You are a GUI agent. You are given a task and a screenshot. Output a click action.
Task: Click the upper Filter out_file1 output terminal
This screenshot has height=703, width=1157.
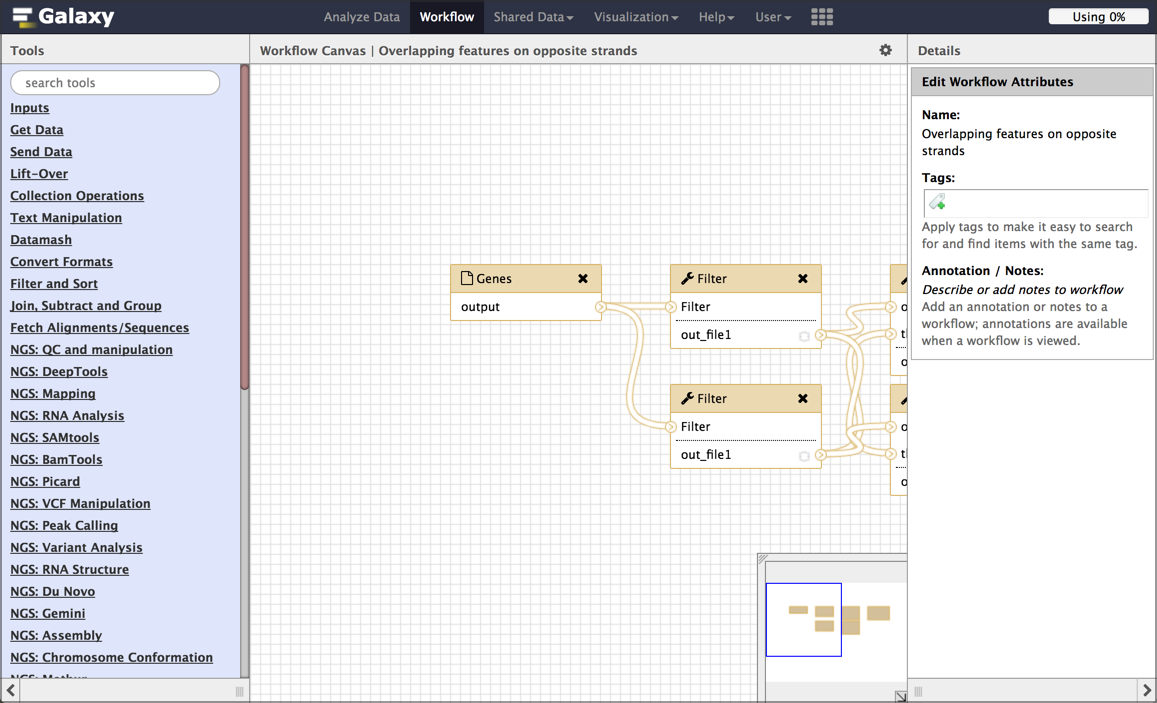pos(821,335)
